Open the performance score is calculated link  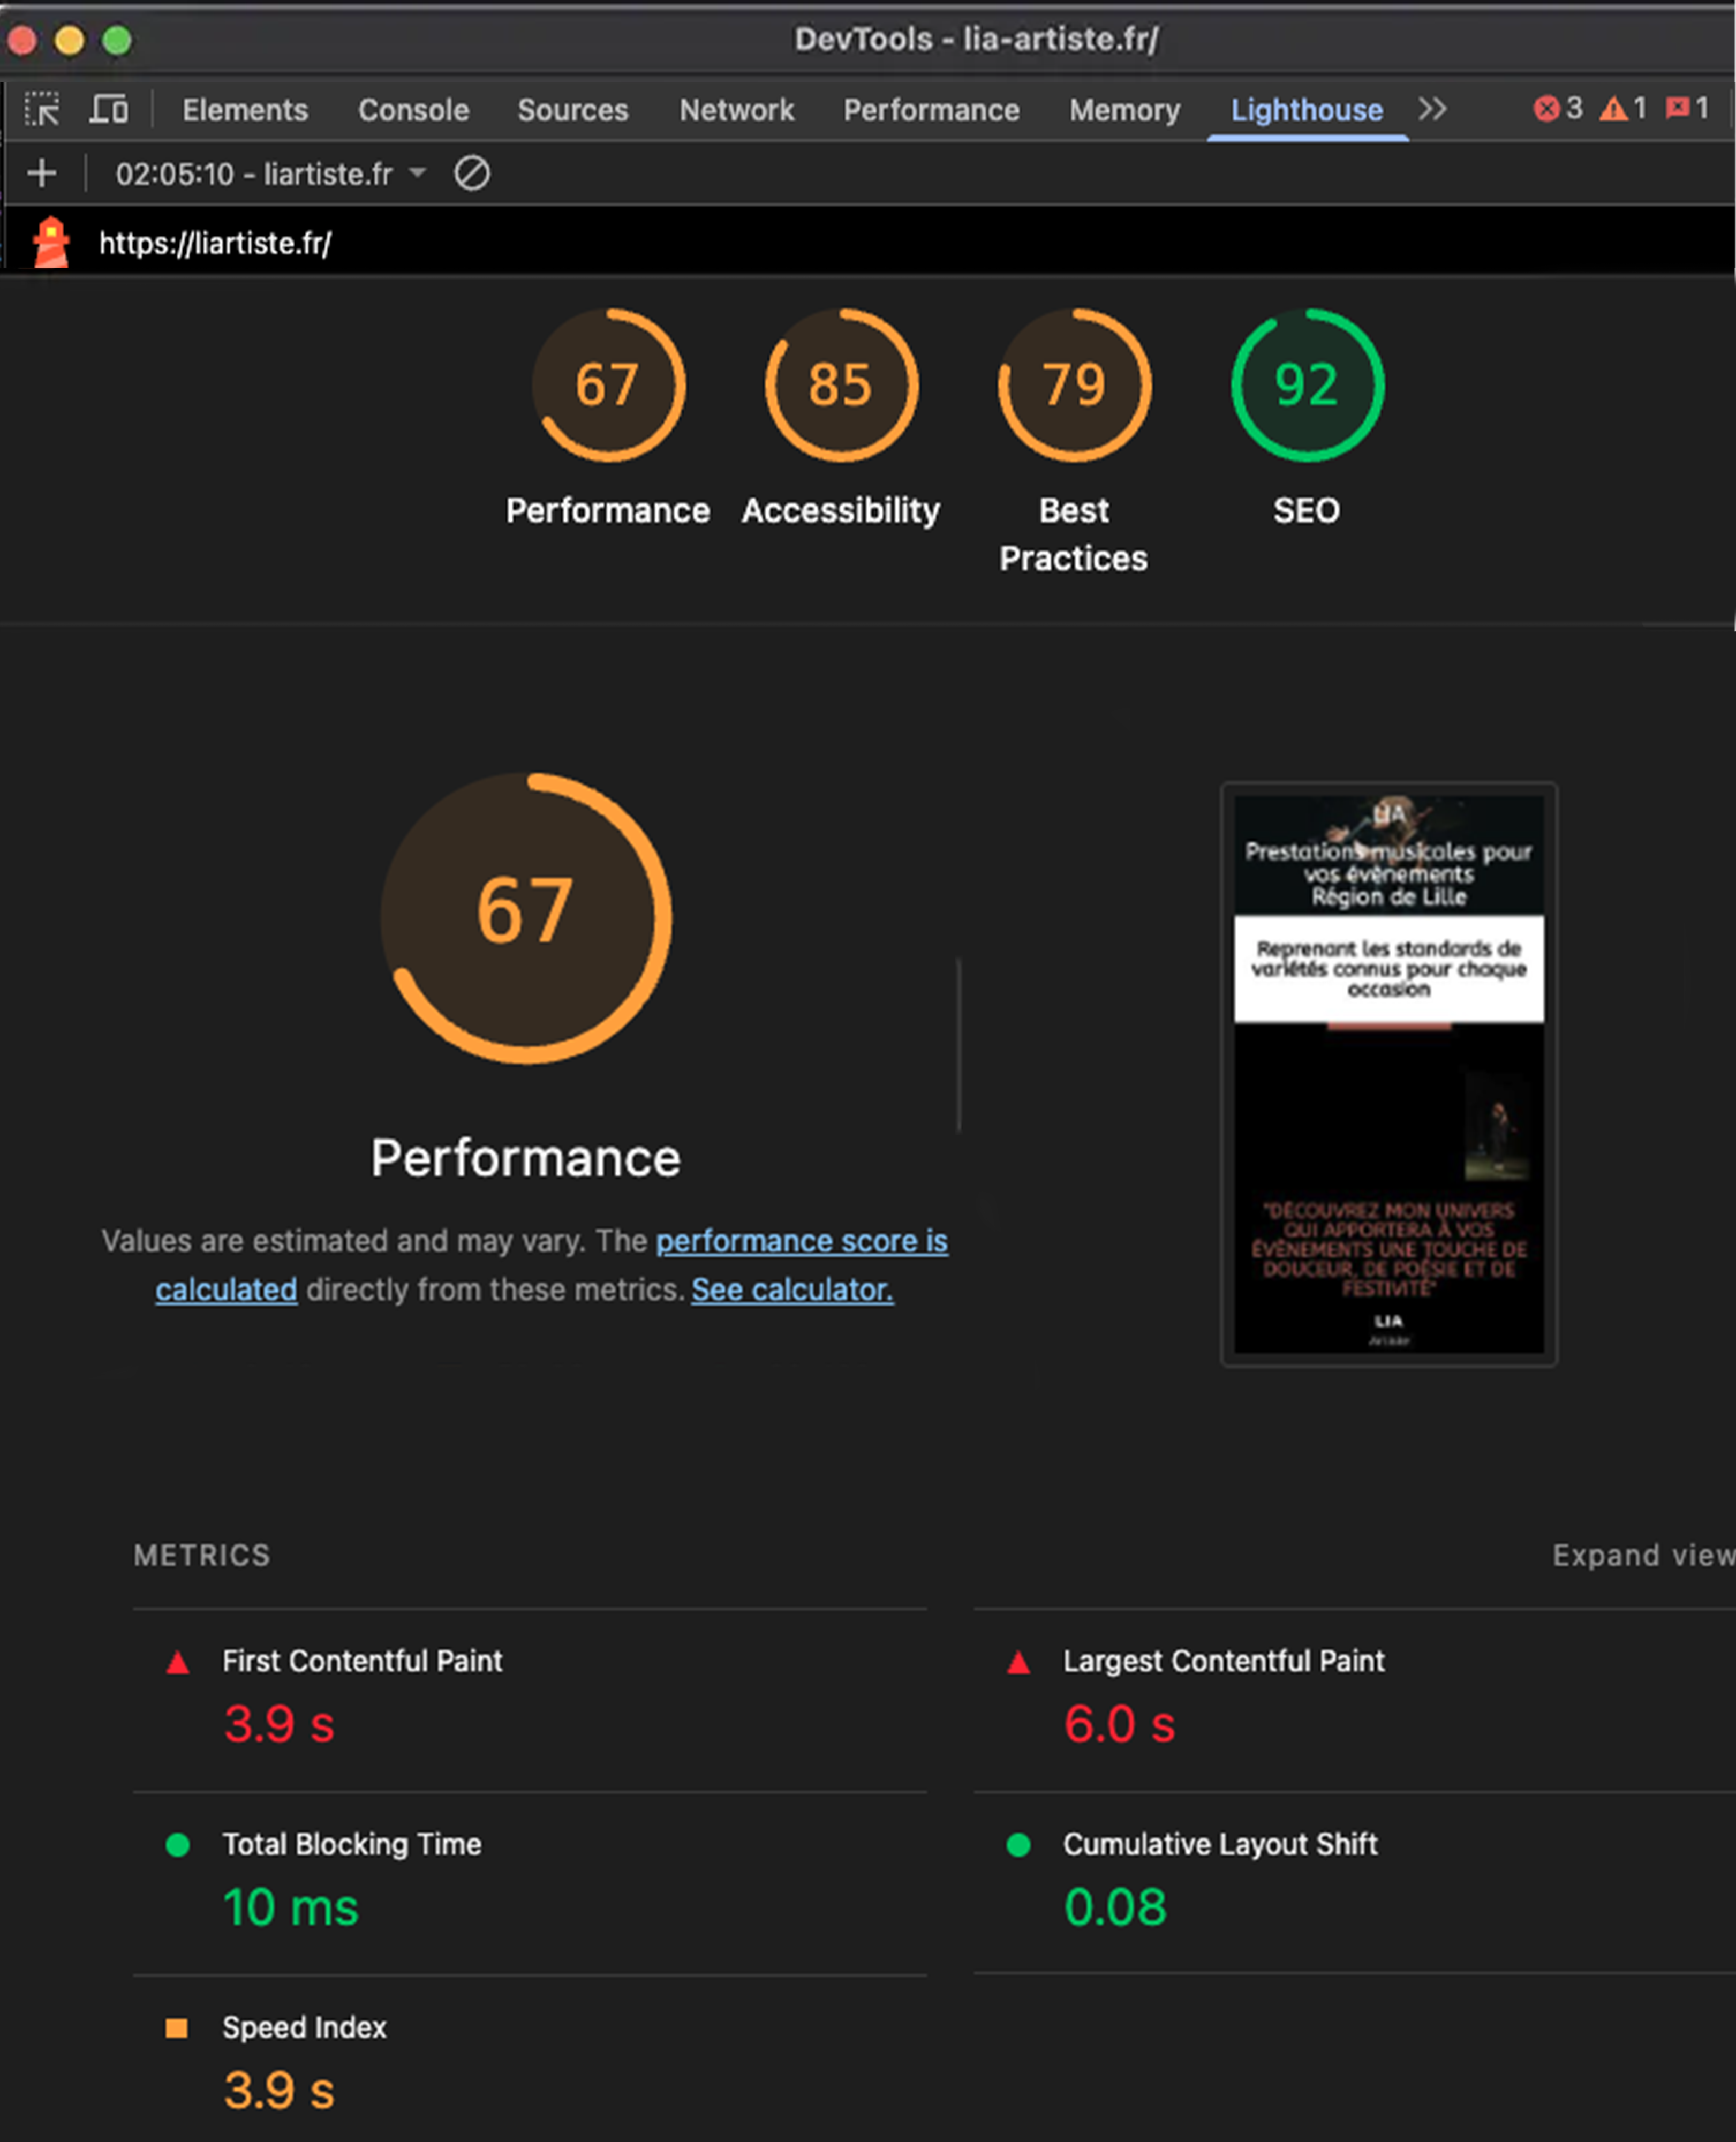[x=801, y=1241]
